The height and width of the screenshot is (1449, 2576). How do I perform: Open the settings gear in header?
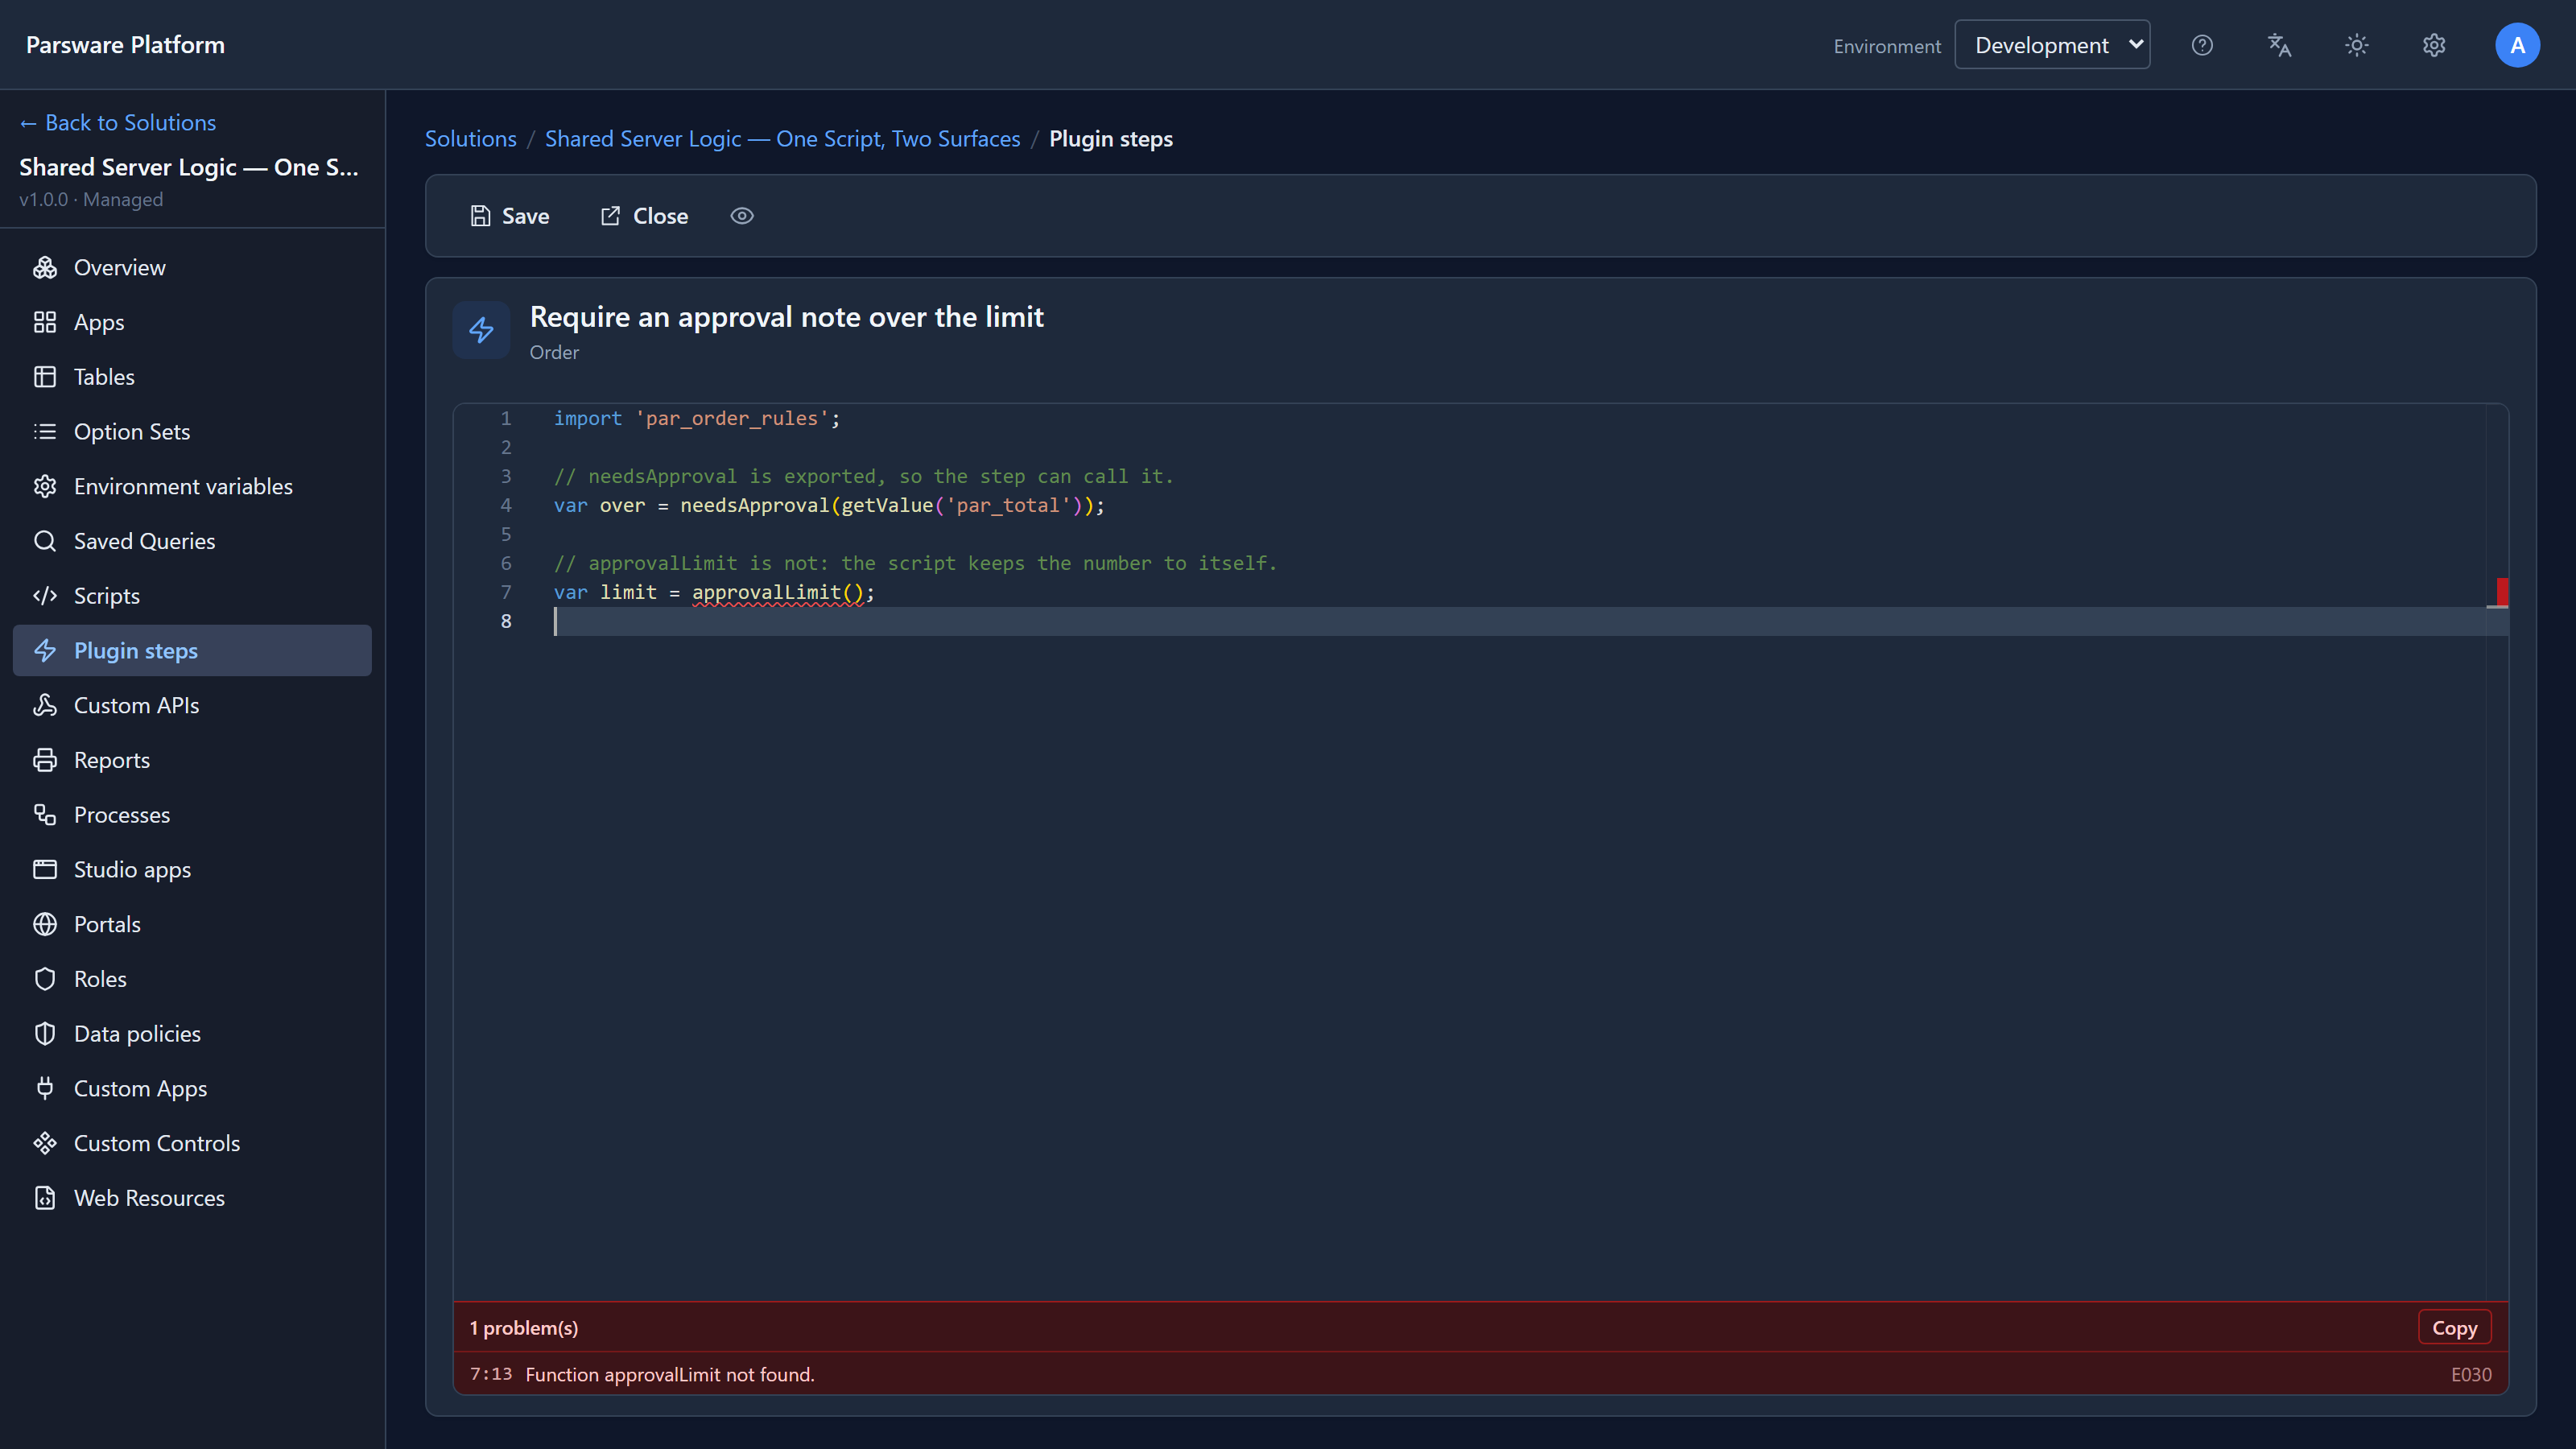point(2434,45)
